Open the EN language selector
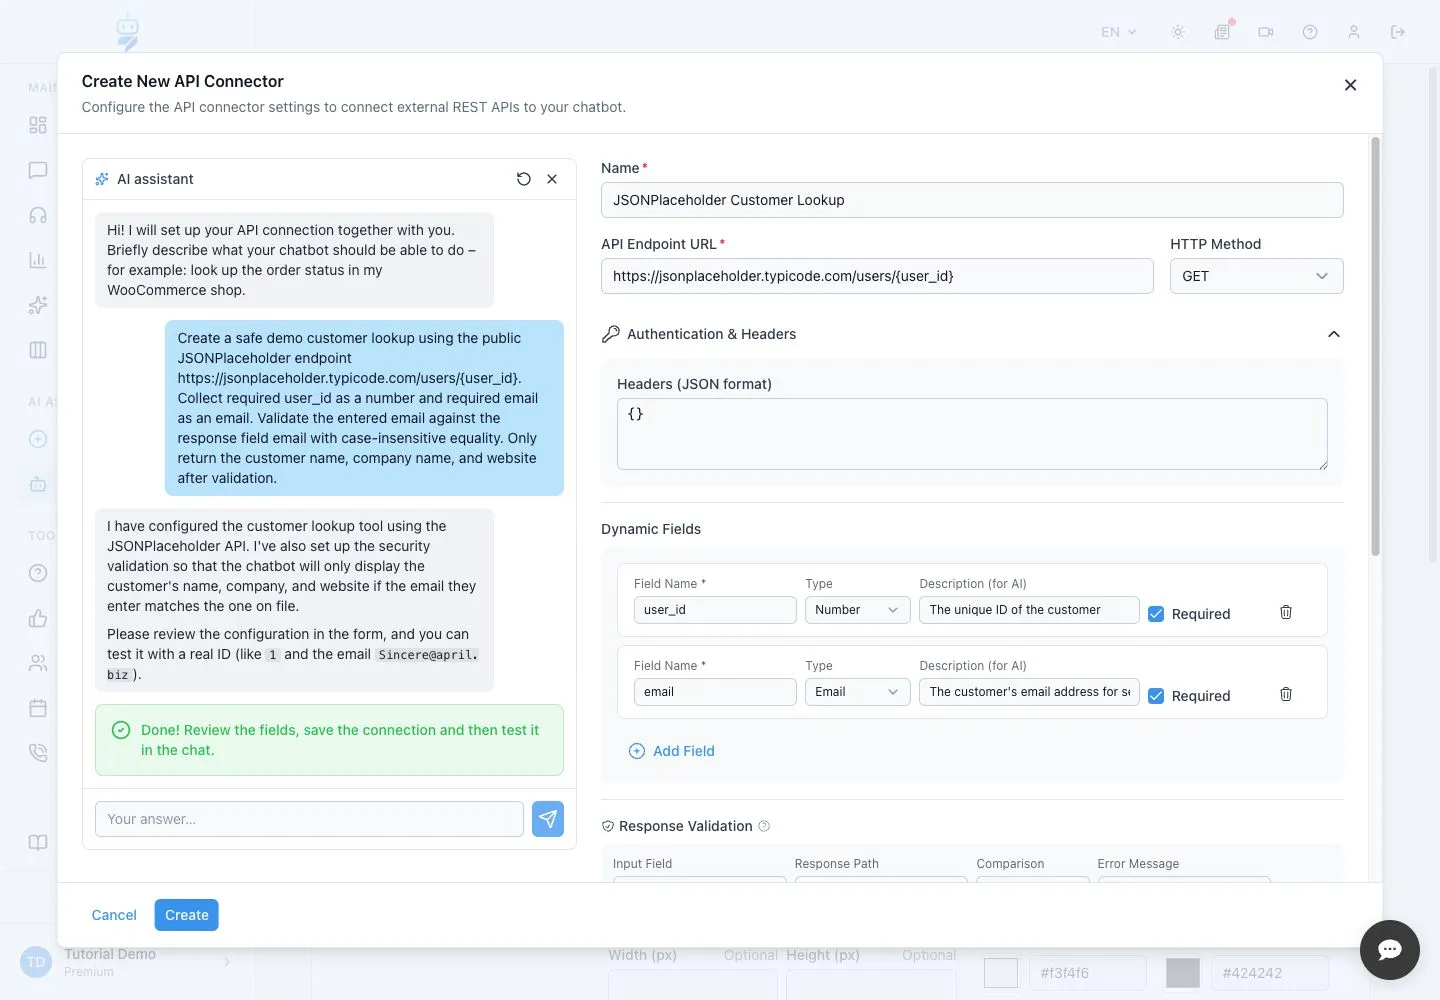This screenshot has width=1440, height=1000. click(1119, 32)
